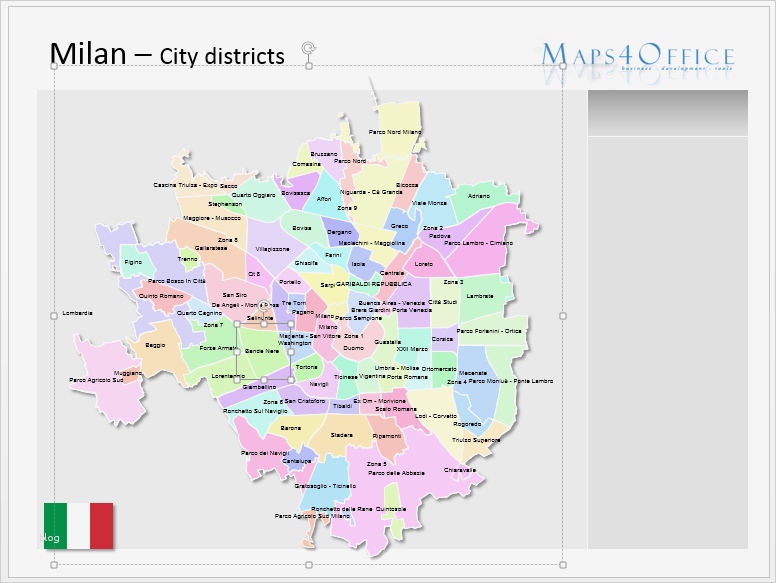Select the GARIBALDI REPUBBLICA label
Viewport: 776px width, 583px height.
tap(374, 285)
